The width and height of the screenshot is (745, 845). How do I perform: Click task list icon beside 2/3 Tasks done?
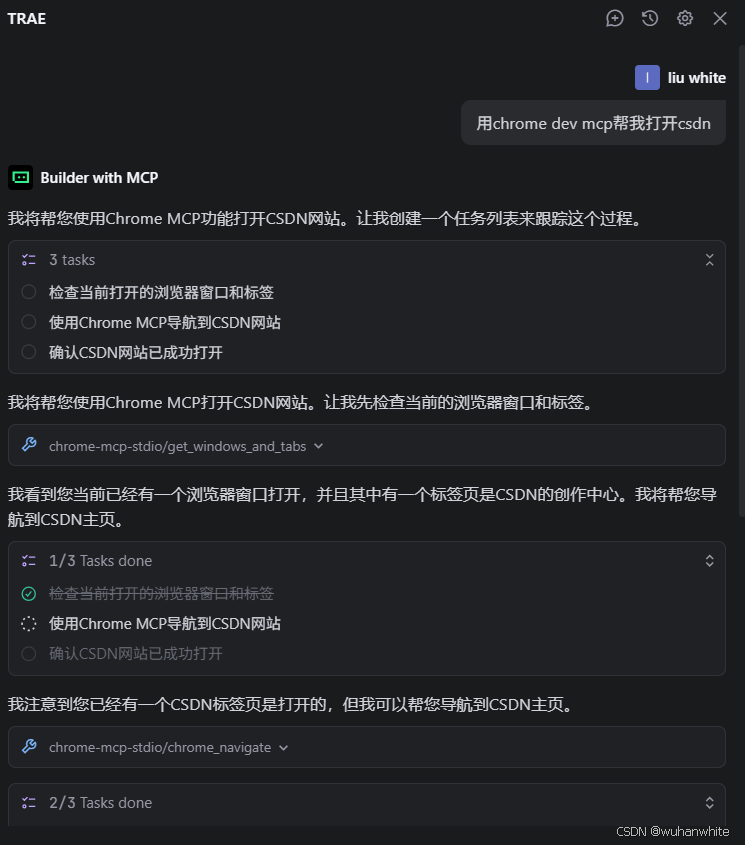pyautogui.click(x=29, y=803)
